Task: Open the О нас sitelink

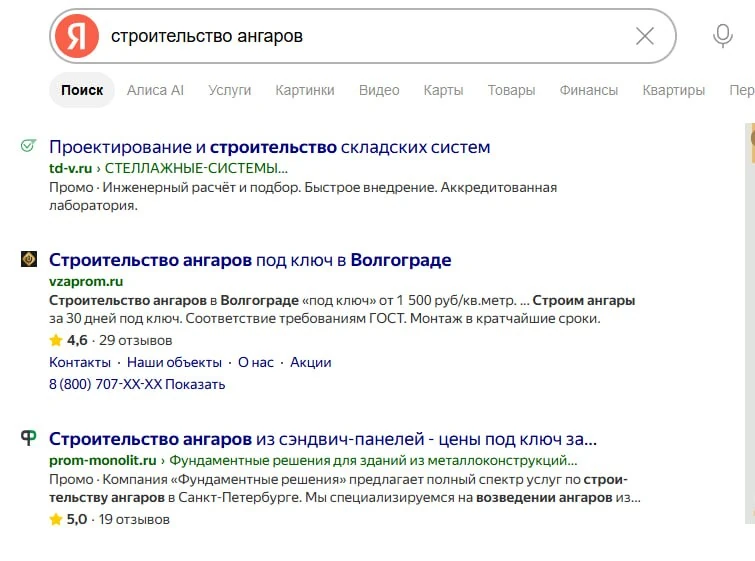Action: 256,362
